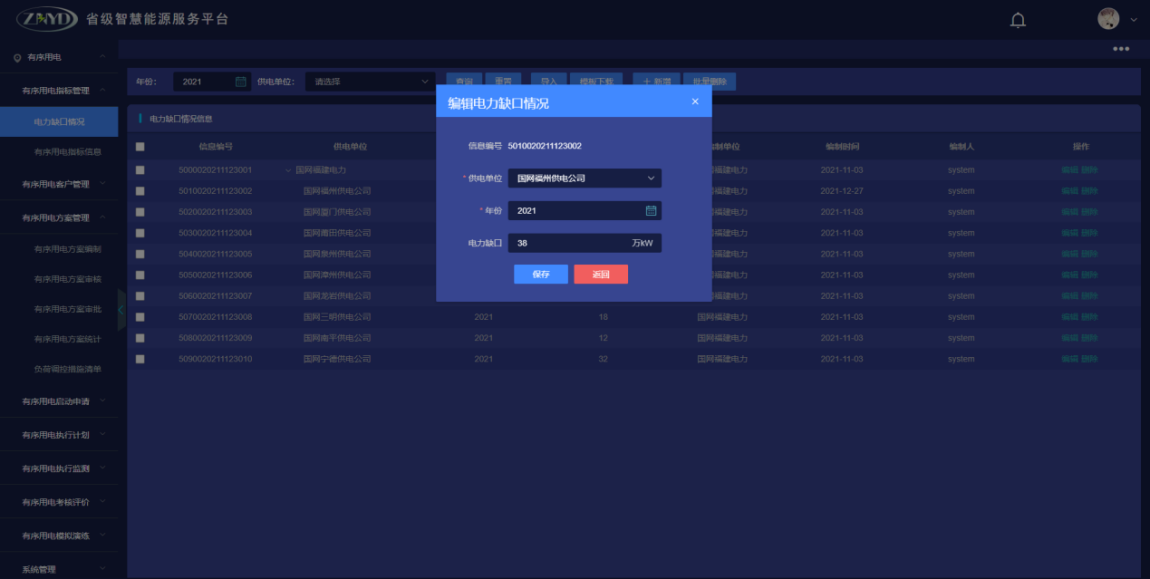Collapse the top-level 有序用电 menu
The width and height of the screenshot is (1150, 579).
(103, 57)
